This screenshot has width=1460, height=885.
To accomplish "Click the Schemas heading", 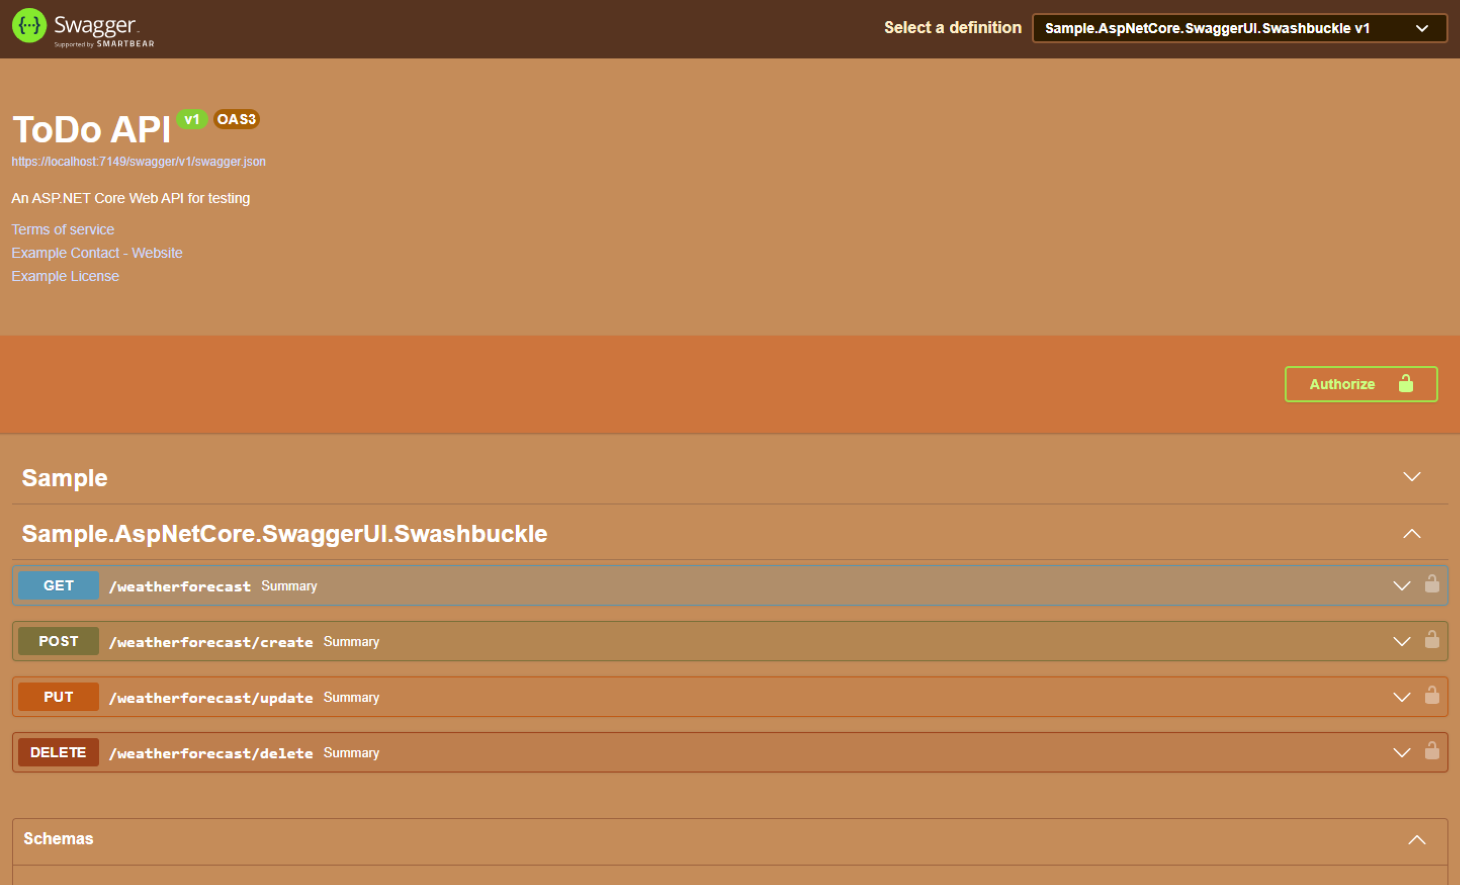I will [58, 839].
